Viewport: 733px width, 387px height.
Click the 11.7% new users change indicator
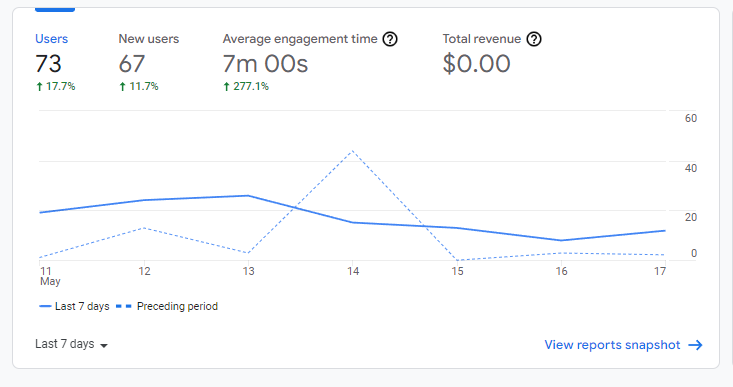point(139,86)
